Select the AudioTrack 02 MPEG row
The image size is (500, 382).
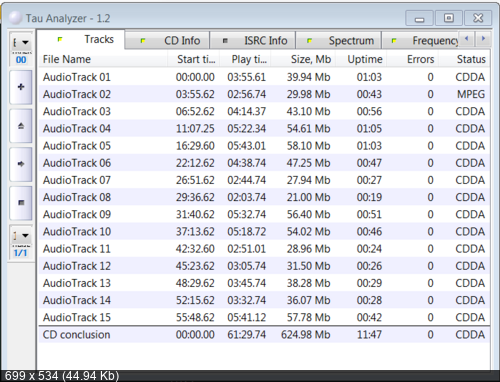(x=264, y=94)
